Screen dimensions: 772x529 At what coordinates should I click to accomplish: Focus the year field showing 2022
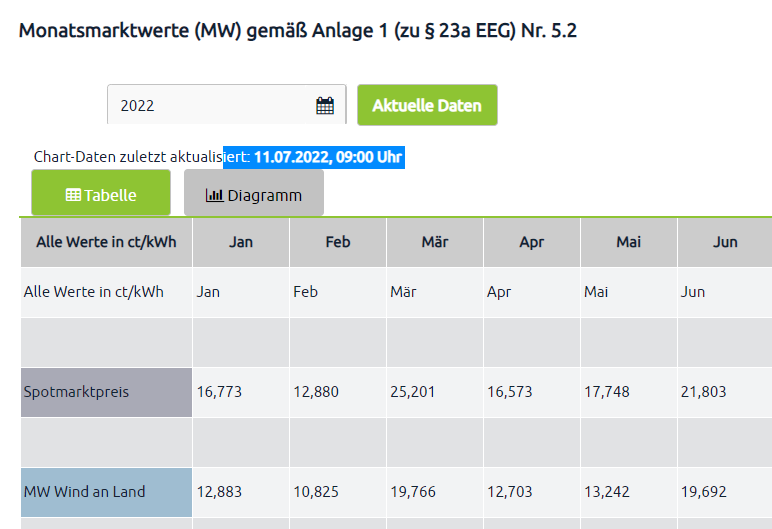tap(210, 105)
